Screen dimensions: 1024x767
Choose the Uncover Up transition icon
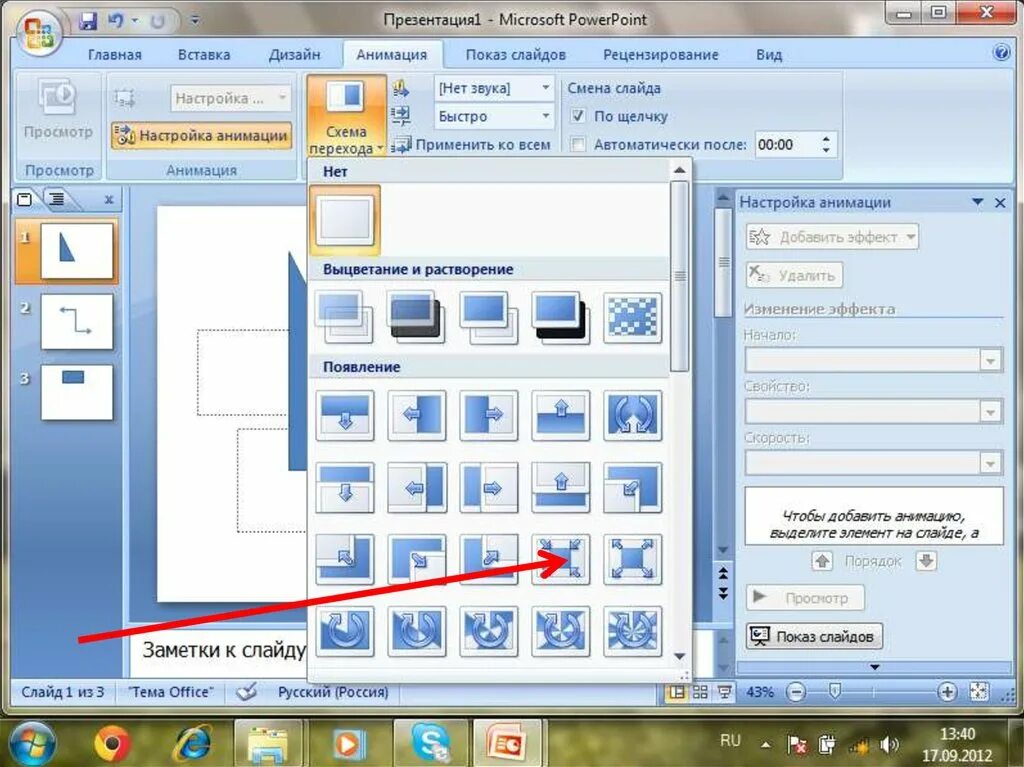point(560,487)
